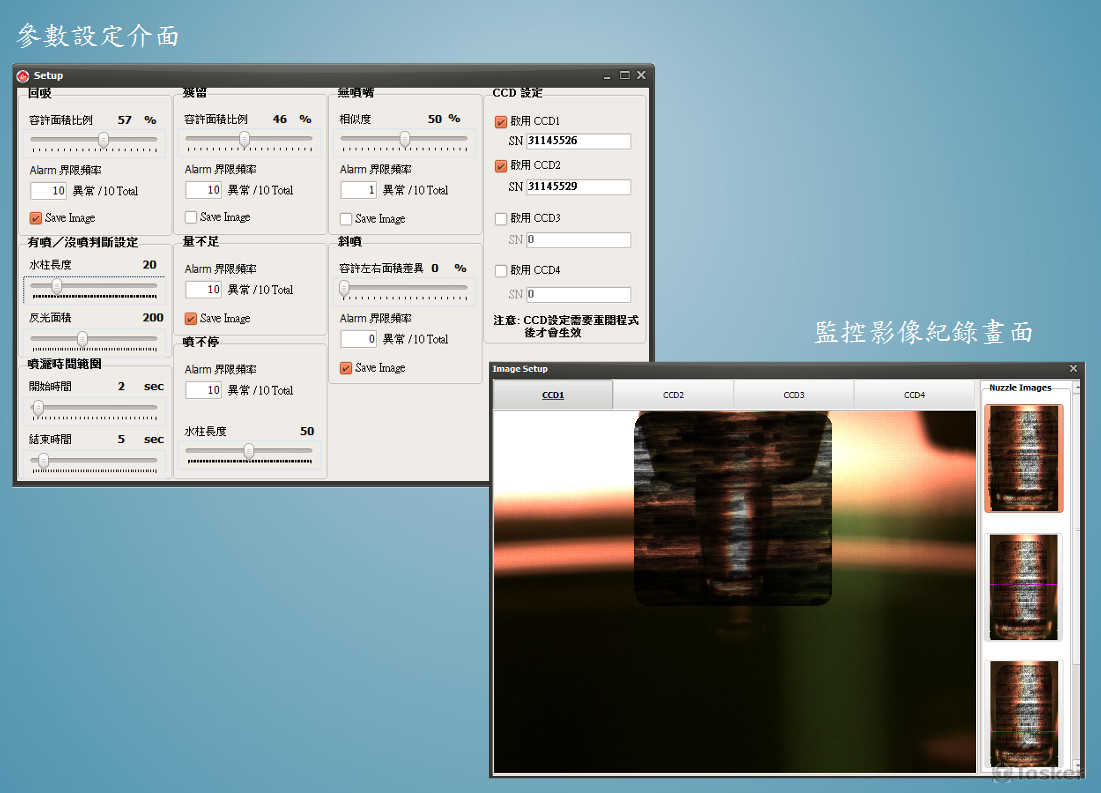Uncheck Save Image in the 斜噴 section

(x=346, y=368)
